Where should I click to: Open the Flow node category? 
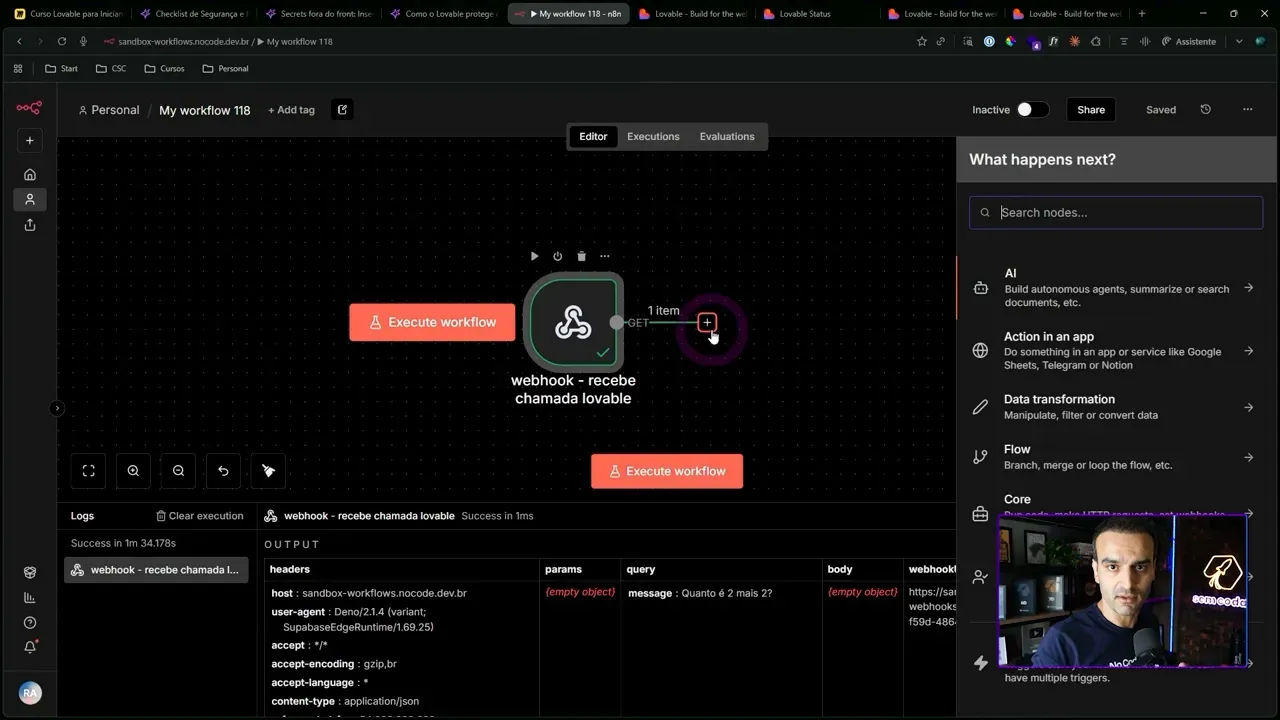point(1115,457)
